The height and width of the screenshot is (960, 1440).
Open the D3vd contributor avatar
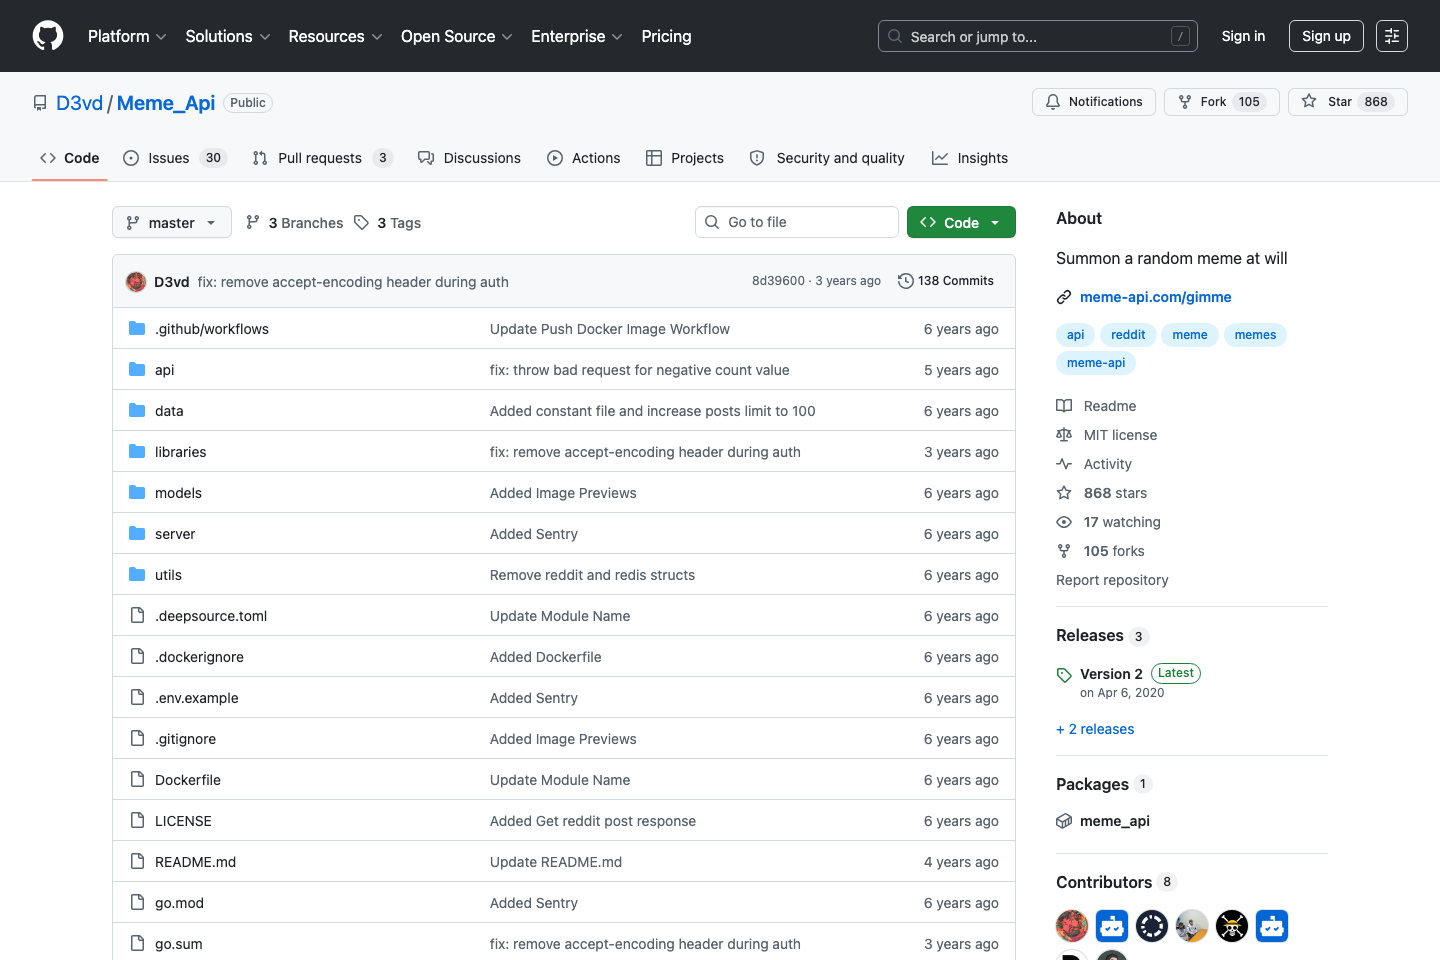pos(1072,926)
